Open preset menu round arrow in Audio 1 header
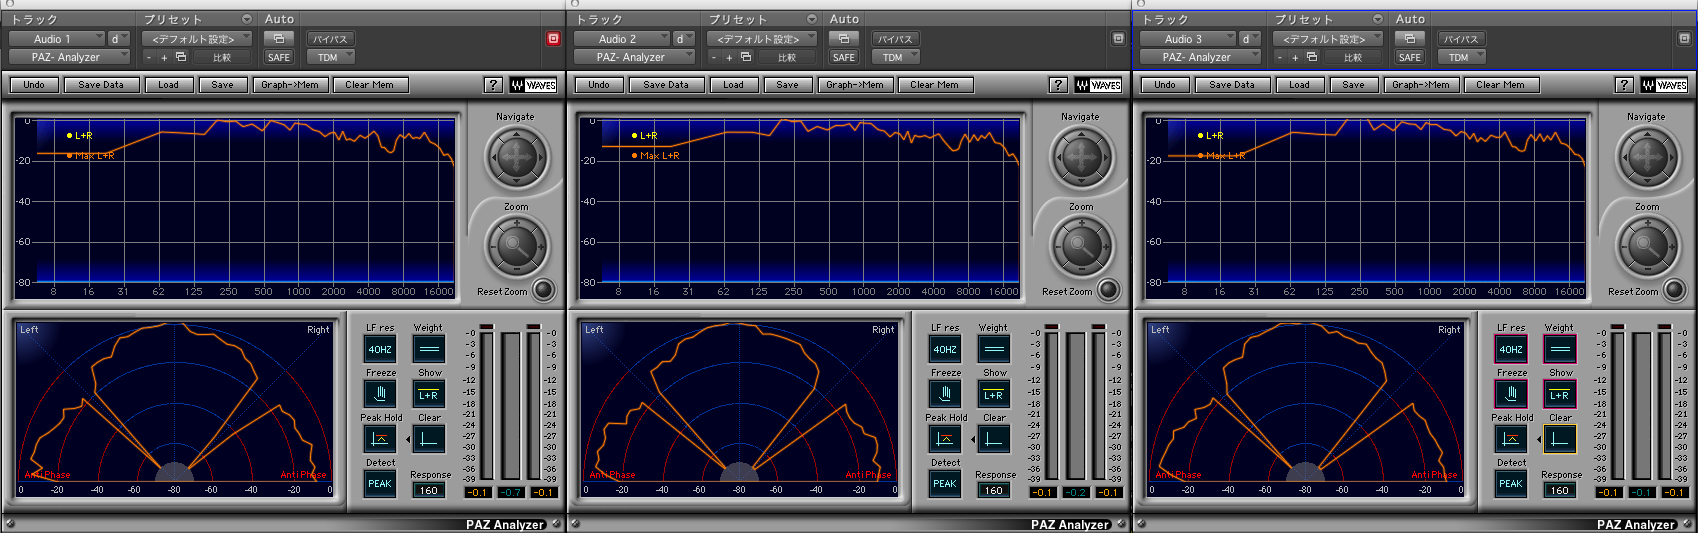 [x=246, y=19]
